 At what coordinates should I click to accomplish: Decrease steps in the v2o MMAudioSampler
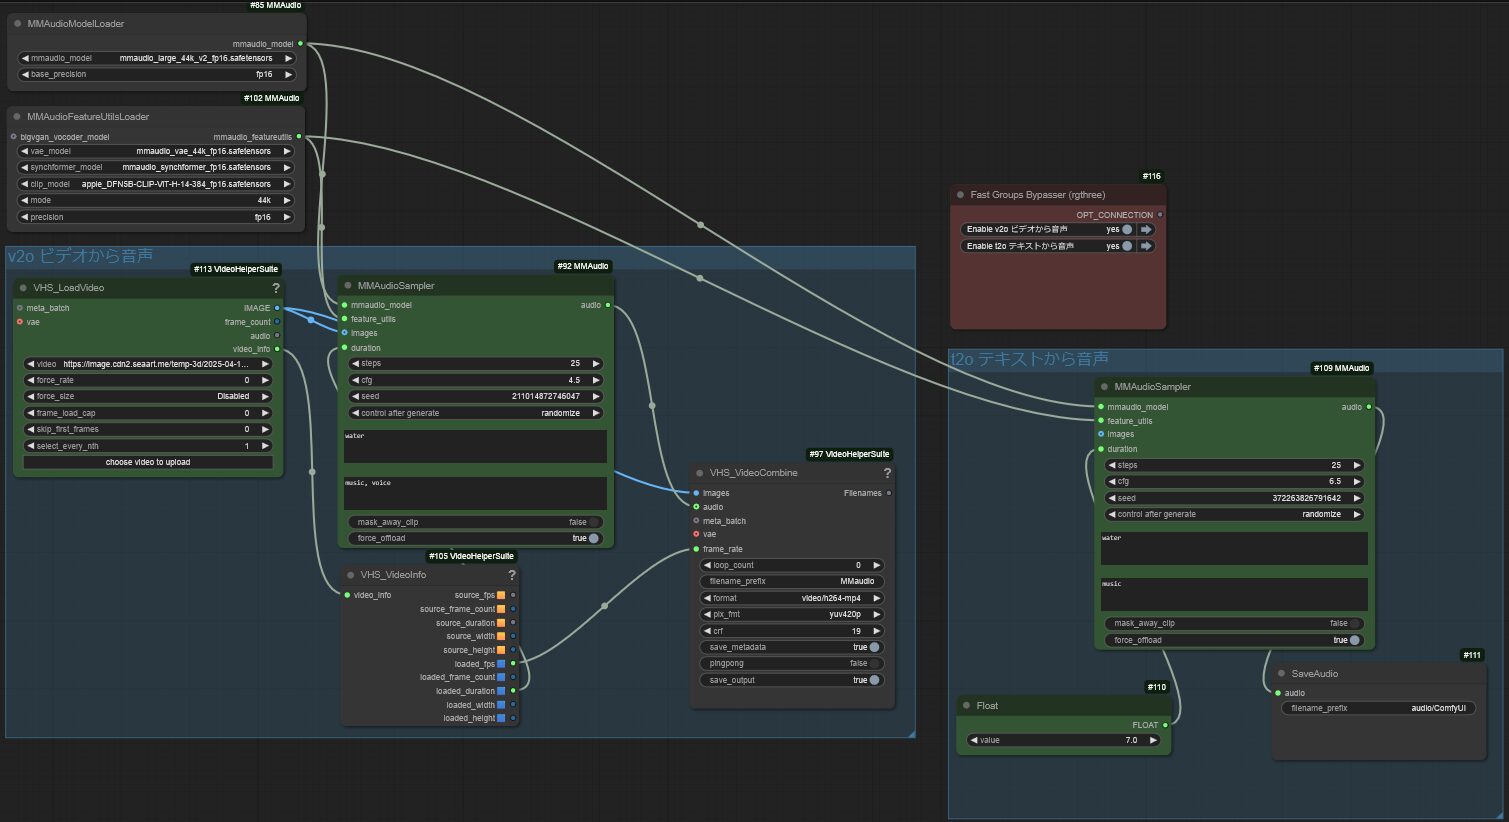coord(355,364)
